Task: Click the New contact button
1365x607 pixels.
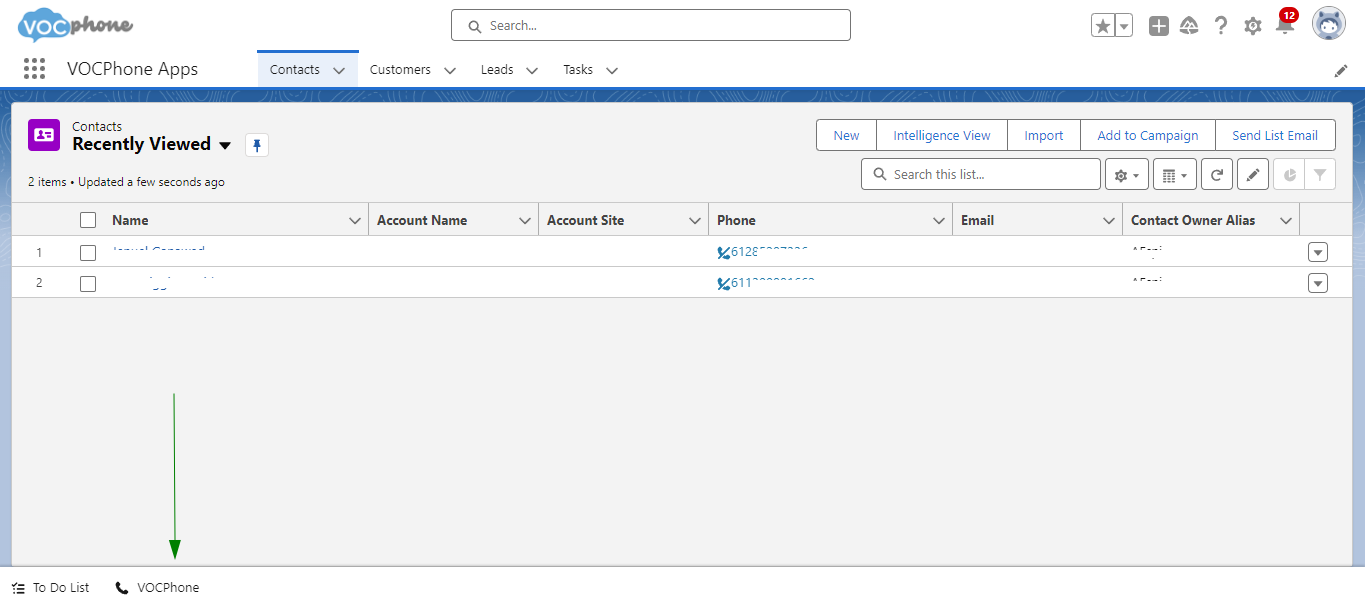Action: [x=846, y=136]
